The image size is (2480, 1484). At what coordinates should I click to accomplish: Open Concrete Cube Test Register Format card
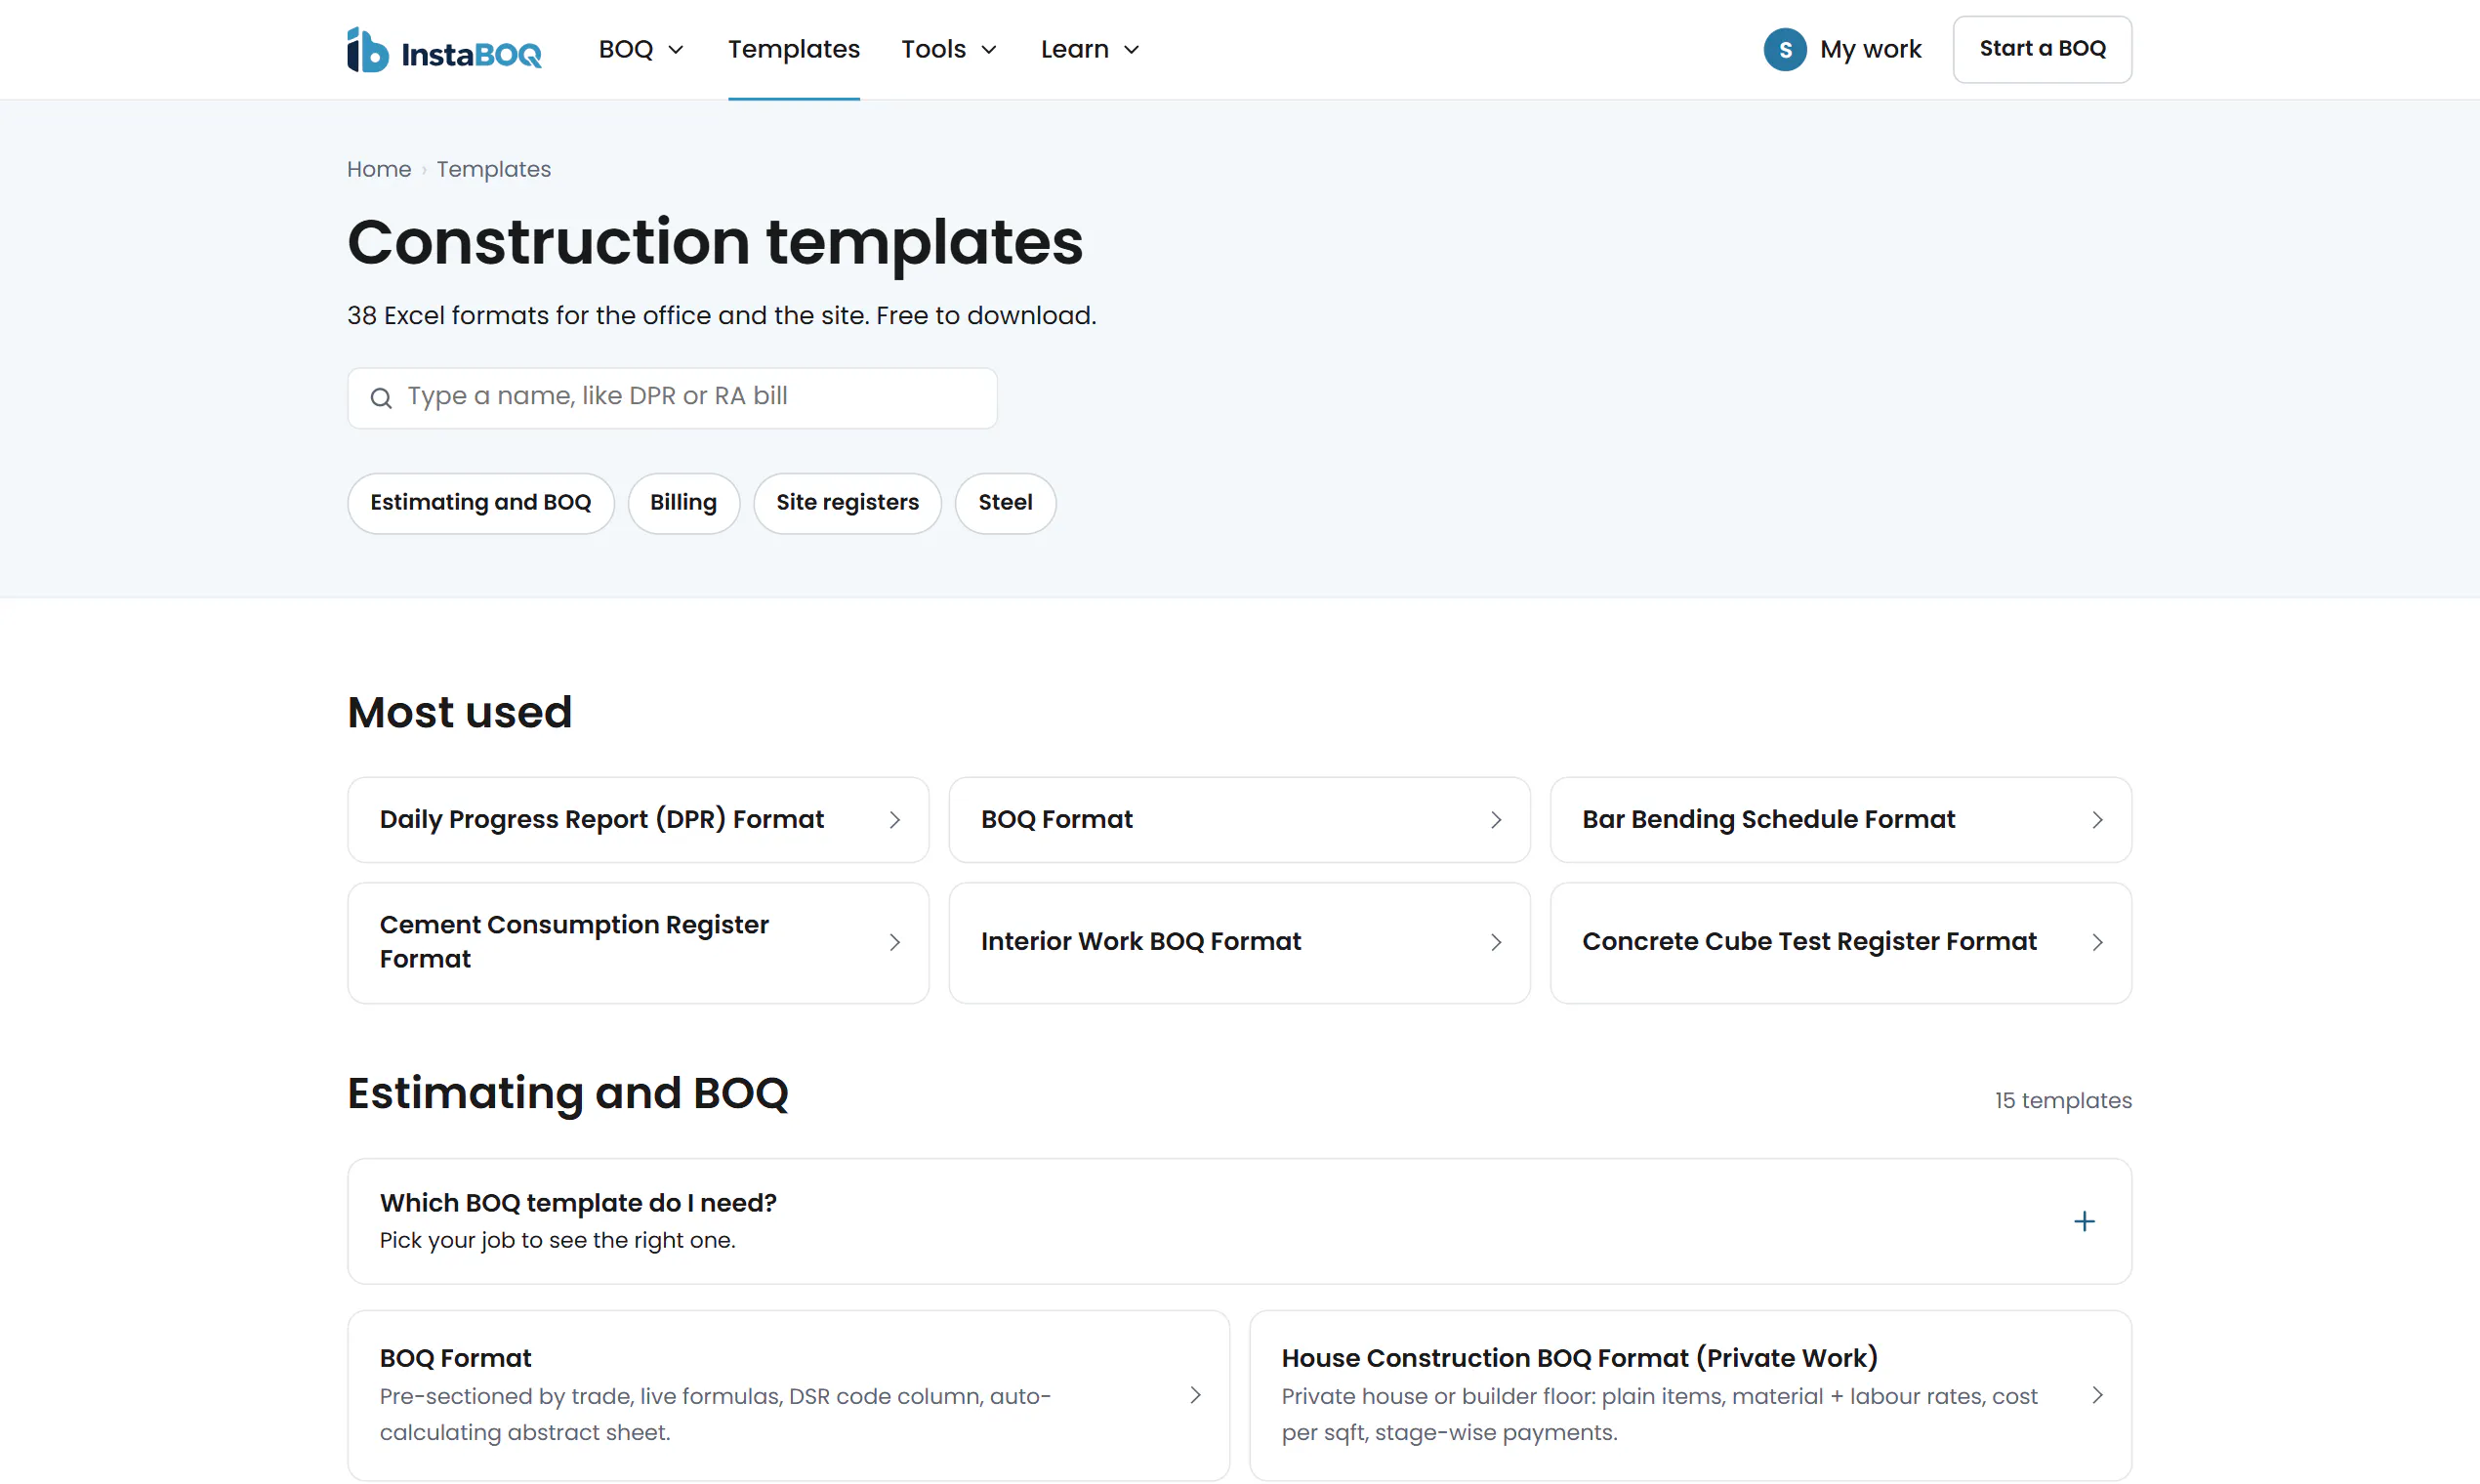(1840, 942)
